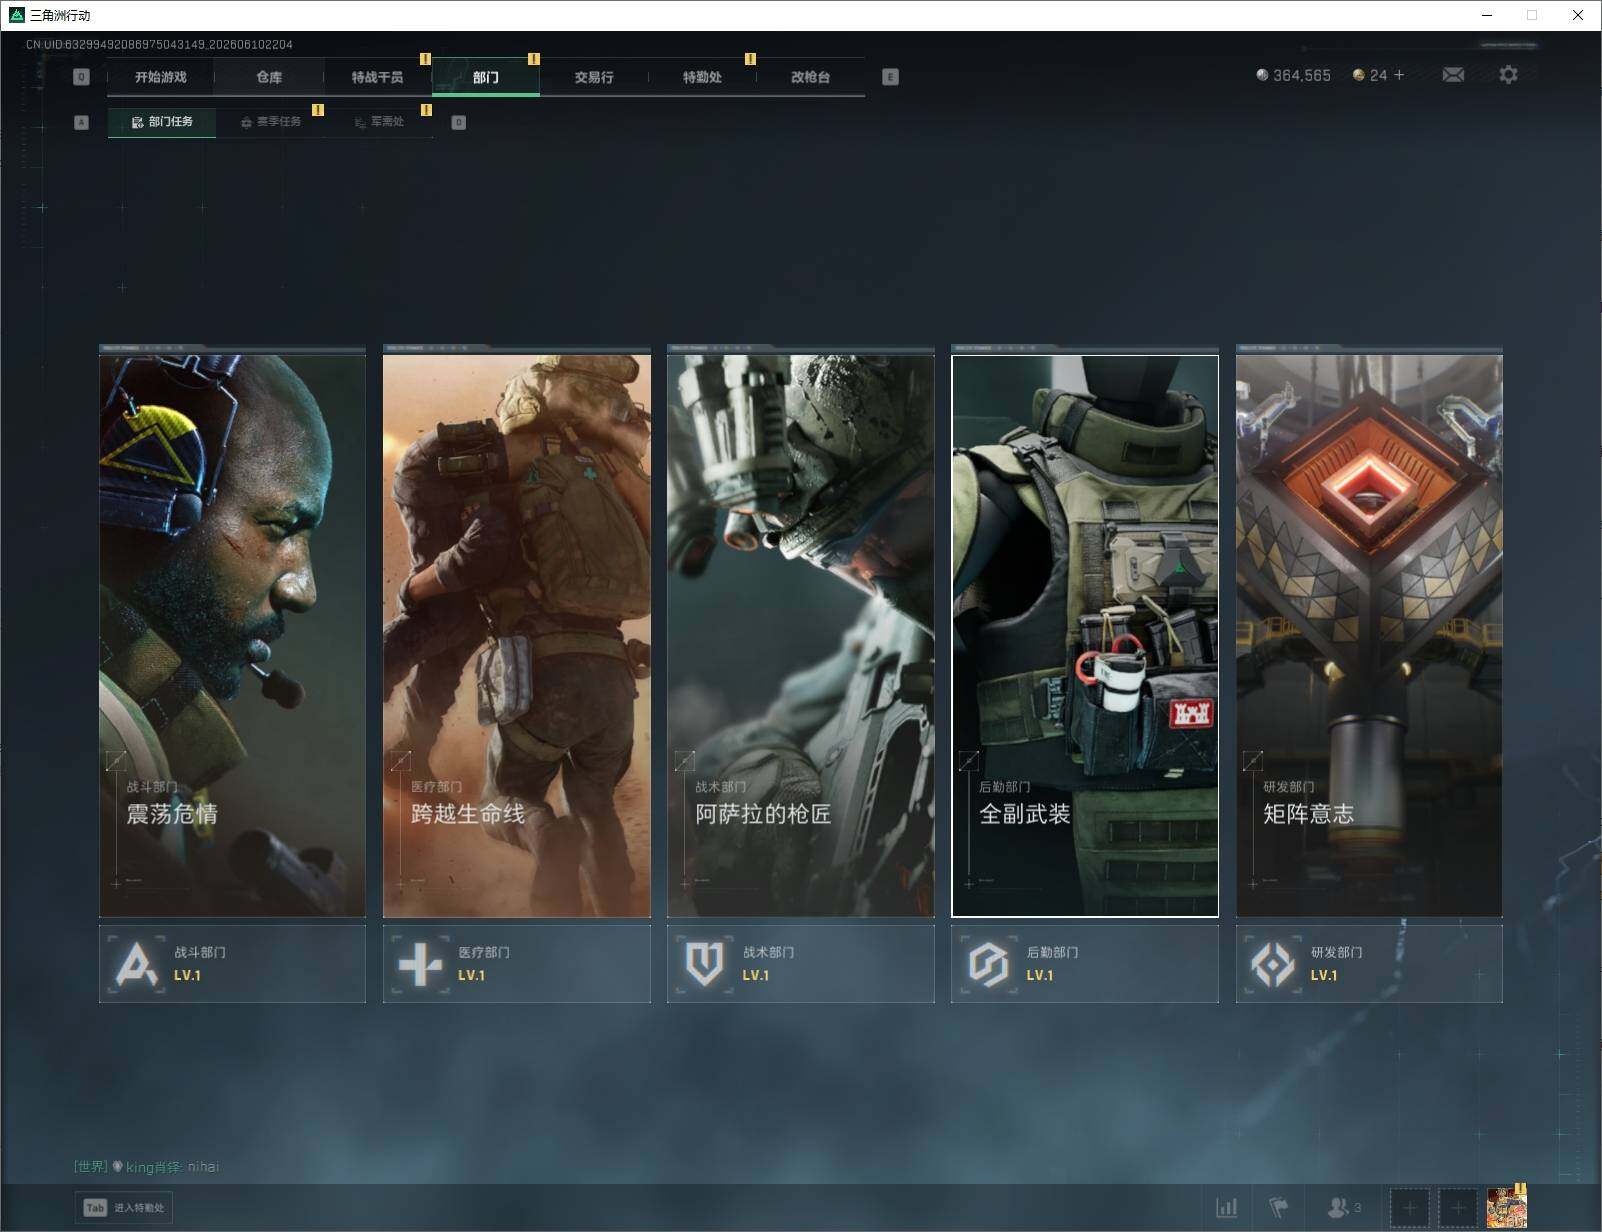The height and width of the screenshot is (1232, 1602).
Task: Click the 研发部门 LV.1 level label
Action: click(x=1324, y=975)
